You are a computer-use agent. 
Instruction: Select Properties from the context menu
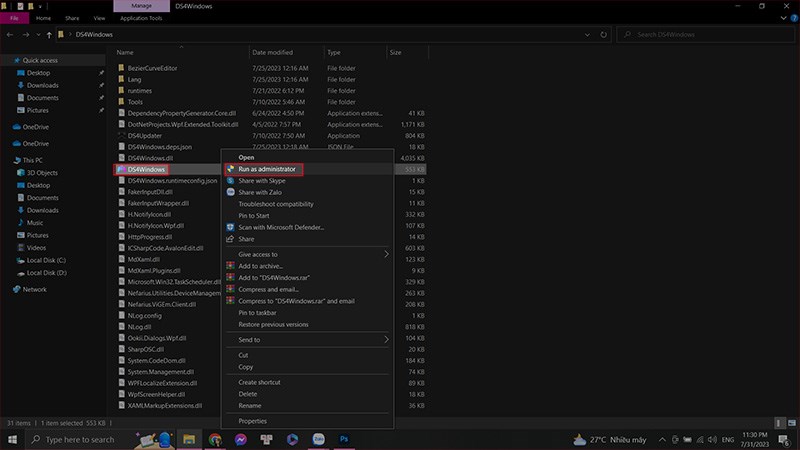(252, 421)
